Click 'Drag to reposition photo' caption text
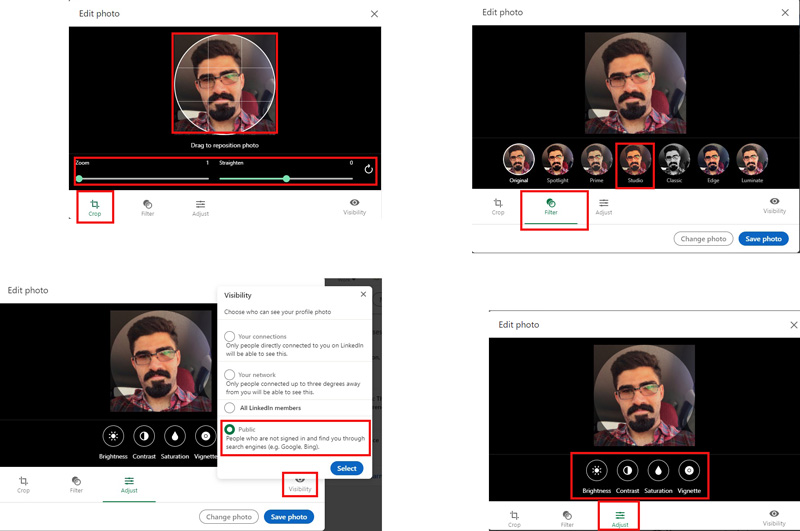Screen dimensions: 800x531 pyautogui.click(x=224, y=145)
